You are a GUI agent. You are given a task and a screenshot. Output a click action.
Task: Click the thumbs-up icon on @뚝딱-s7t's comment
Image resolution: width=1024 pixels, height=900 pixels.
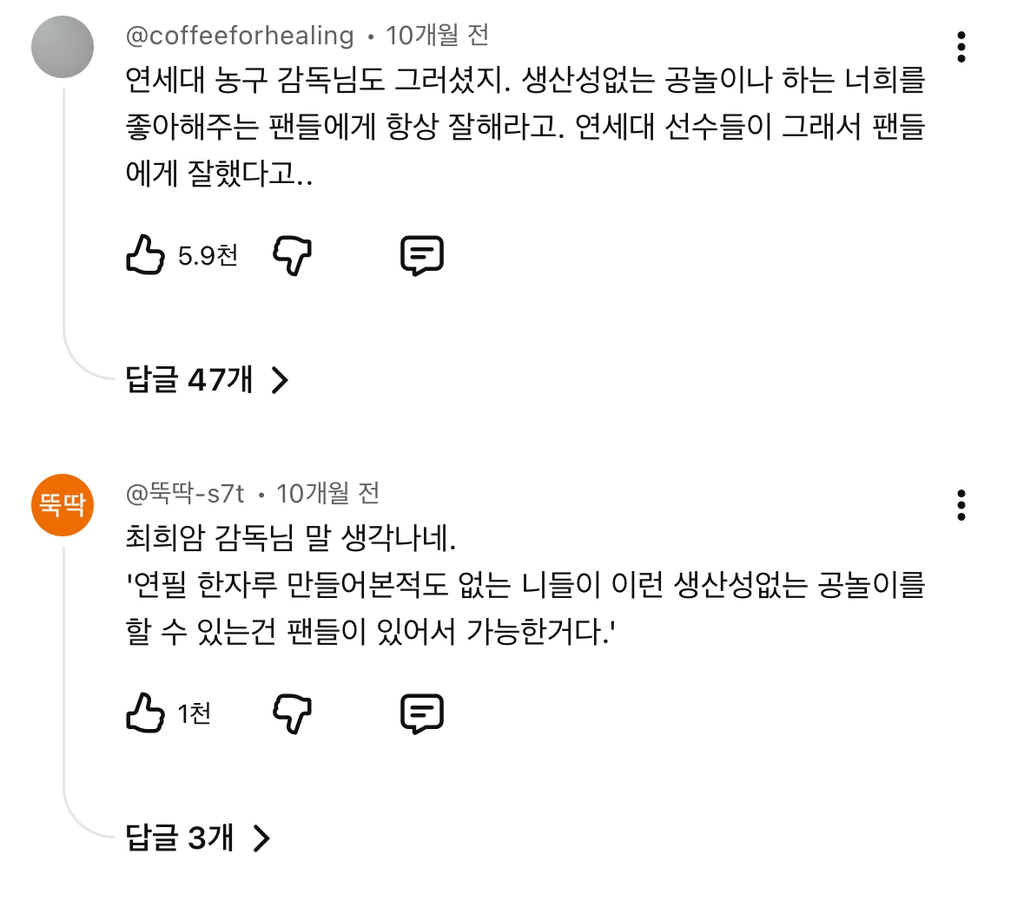tap(144, 713)
